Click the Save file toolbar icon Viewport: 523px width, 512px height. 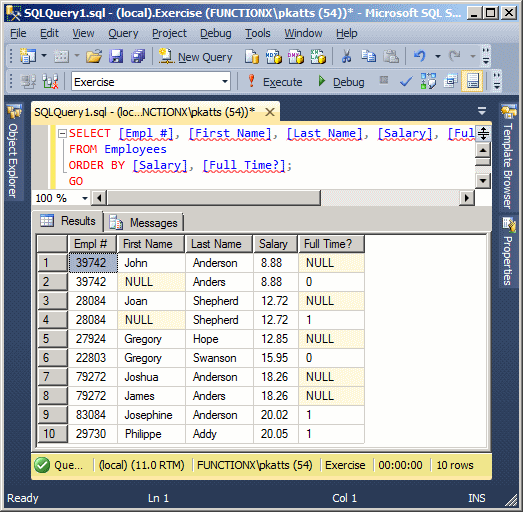tap(116, 56)
